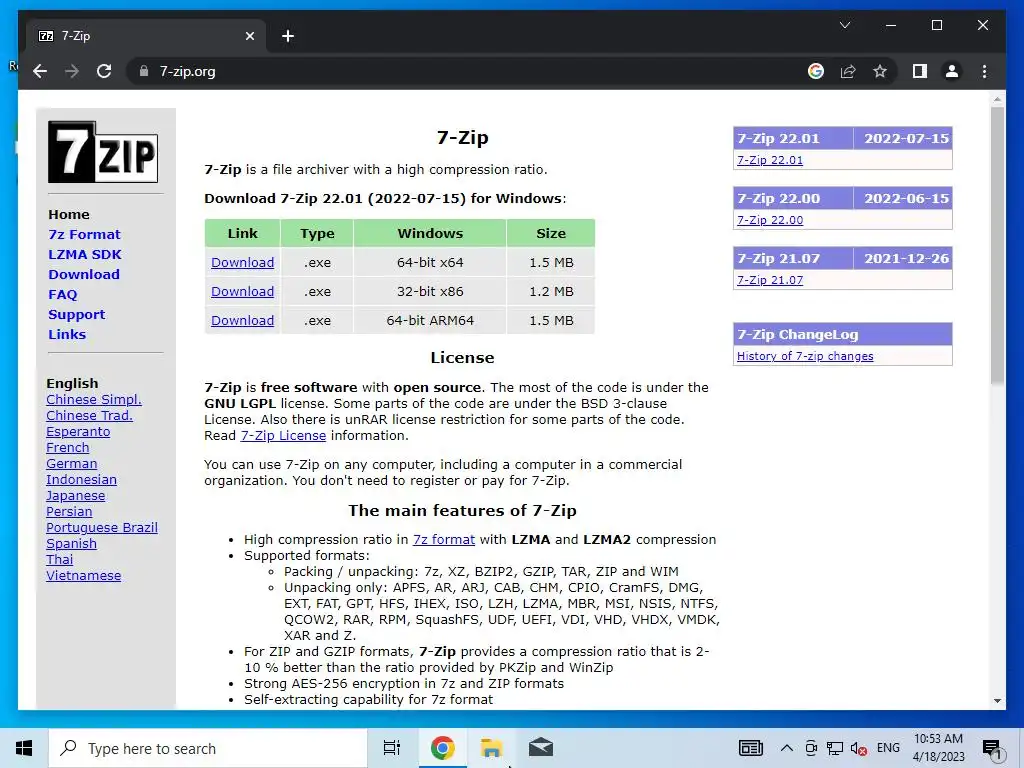1024x768 pixels.
Task: Open History of 7-zip changes
Action: pos(805,356)
